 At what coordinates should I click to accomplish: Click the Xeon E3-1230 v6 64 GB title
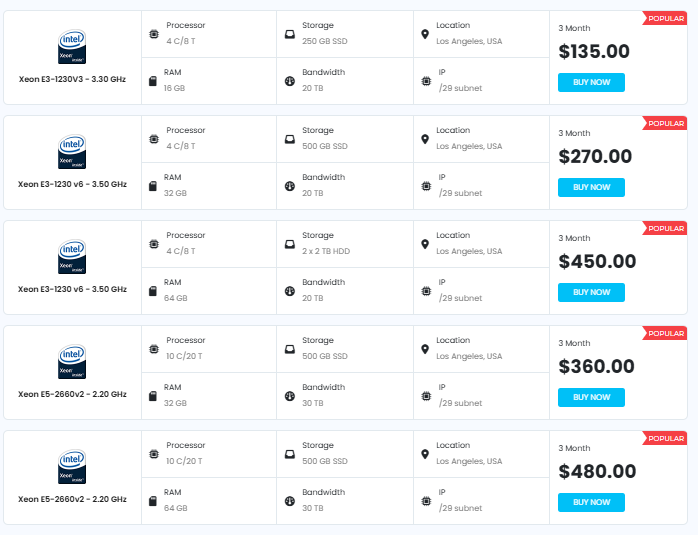tap(72, 289)
